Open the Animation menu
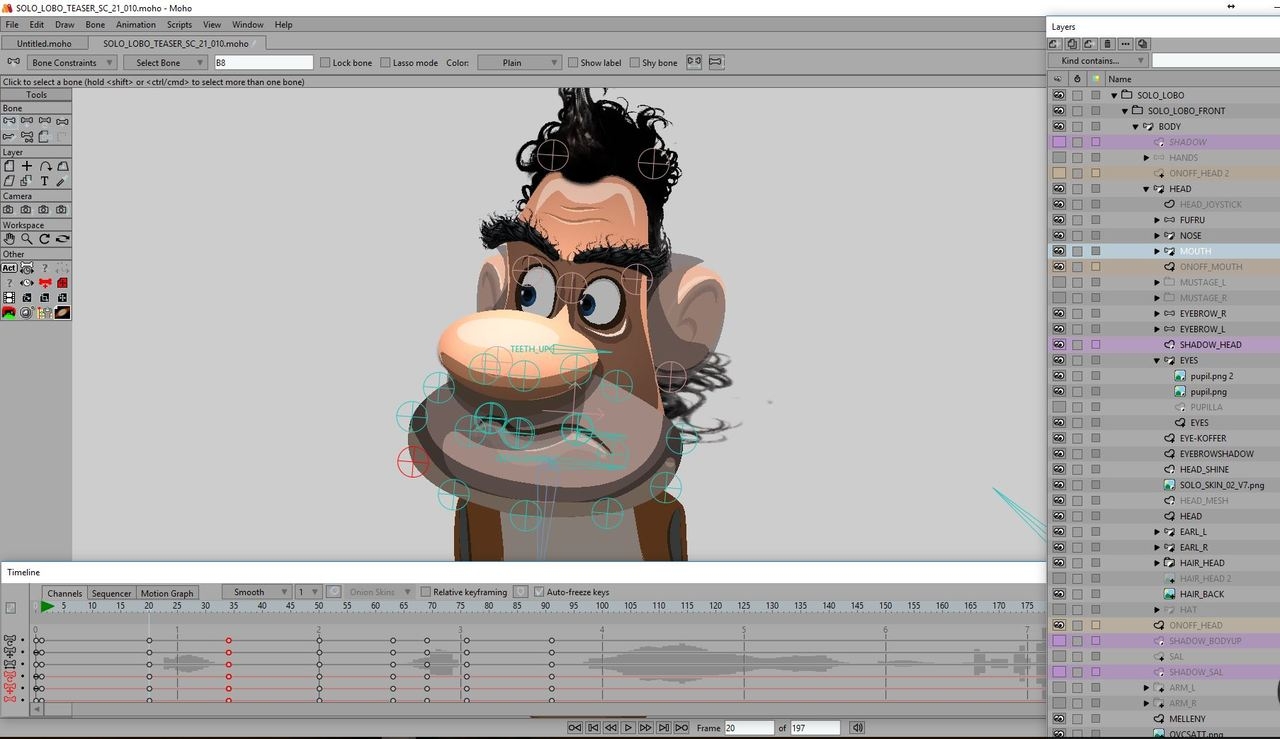Image resolution: width=1280 pixels, height=739 pixels. point(135,24)
